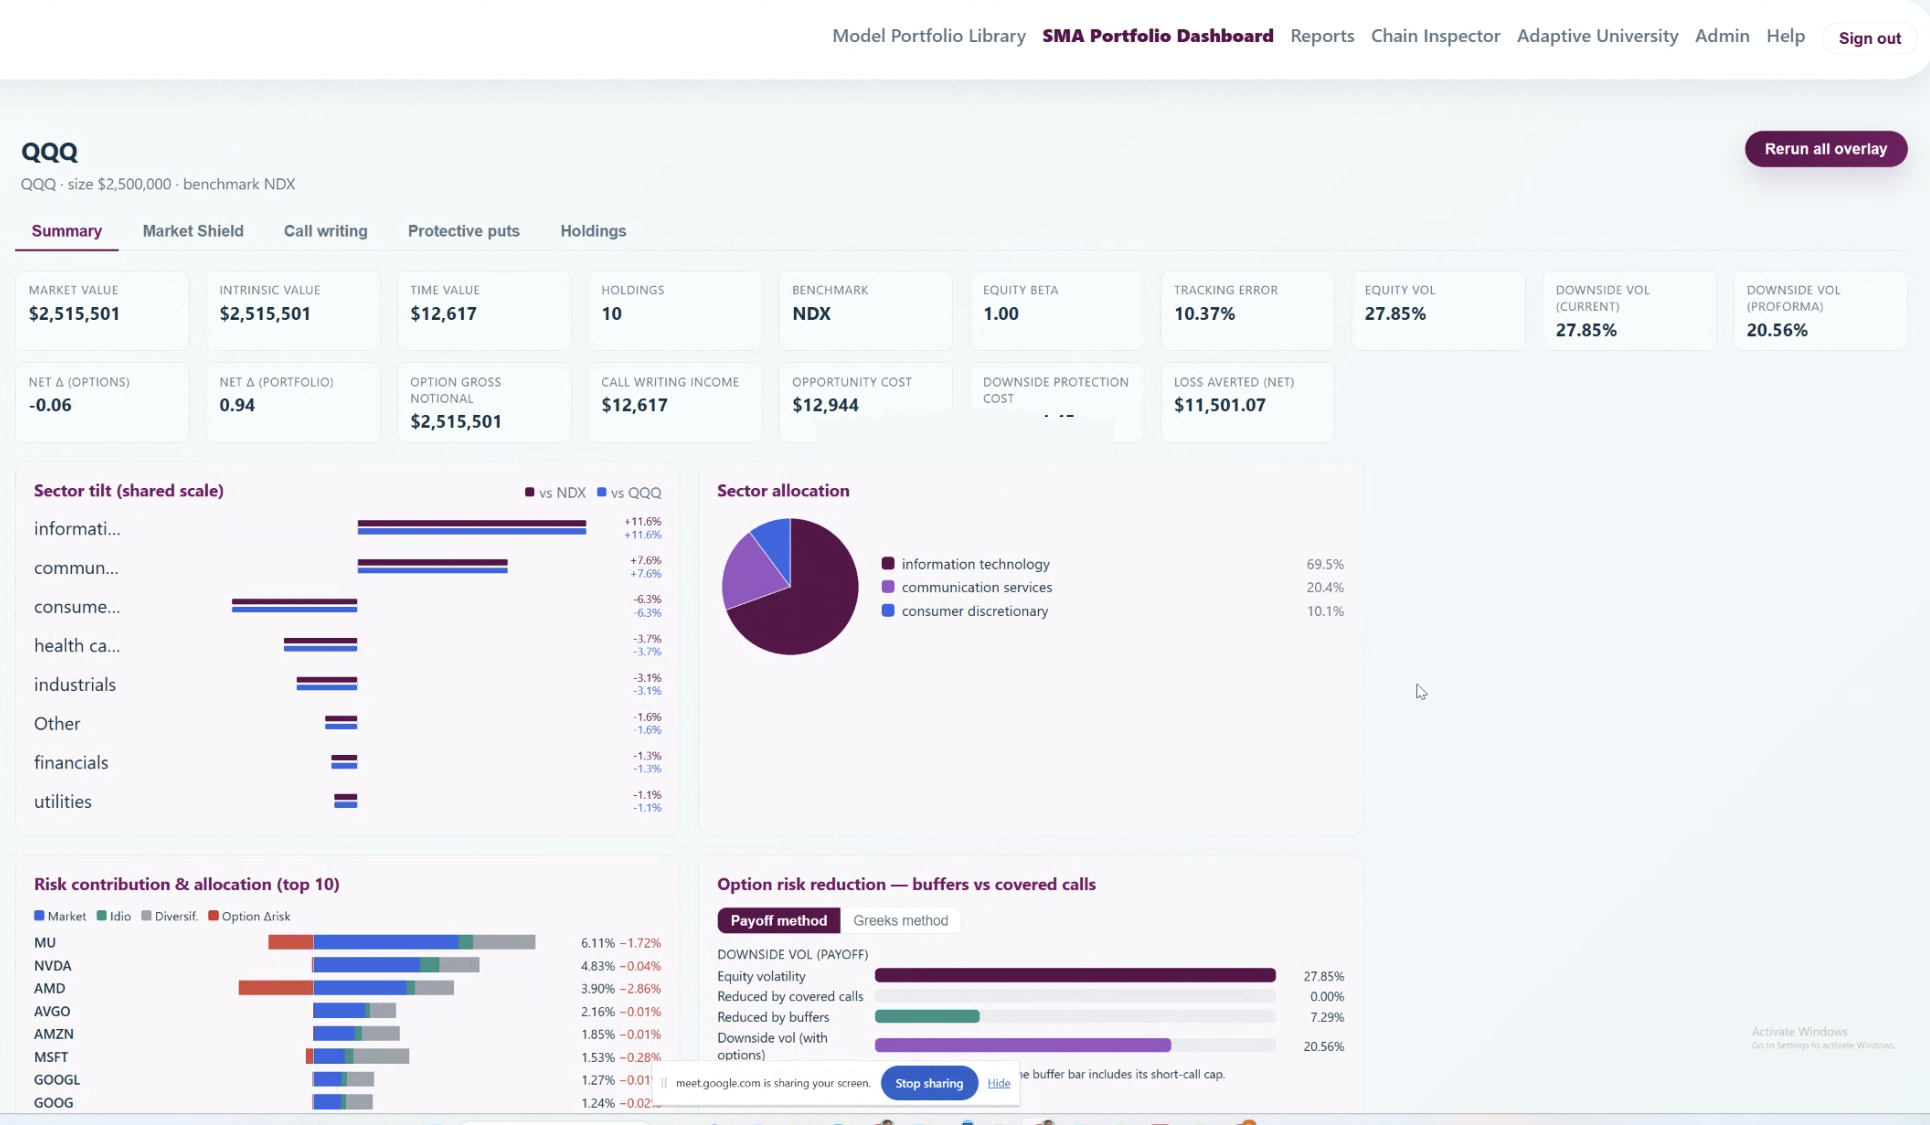Click the AMD row label
Screen dimensions: 1930x1125
pos(49,988)
